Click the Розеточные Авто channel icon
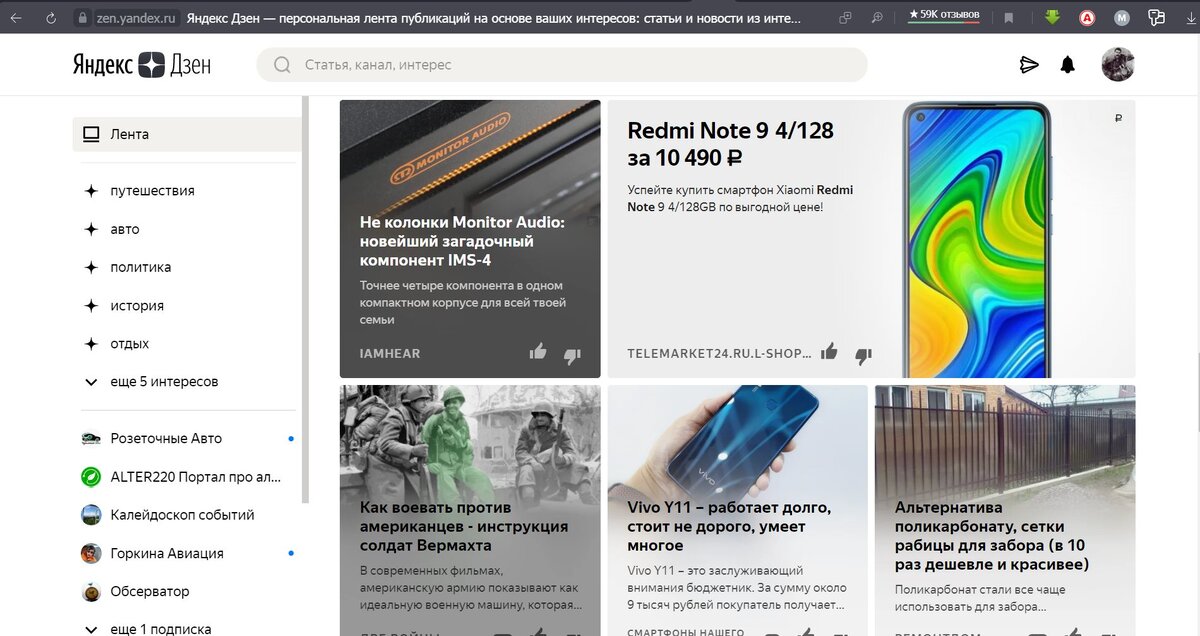The width and height of the screenshot is (1200, 636). (x=91, y=438)
